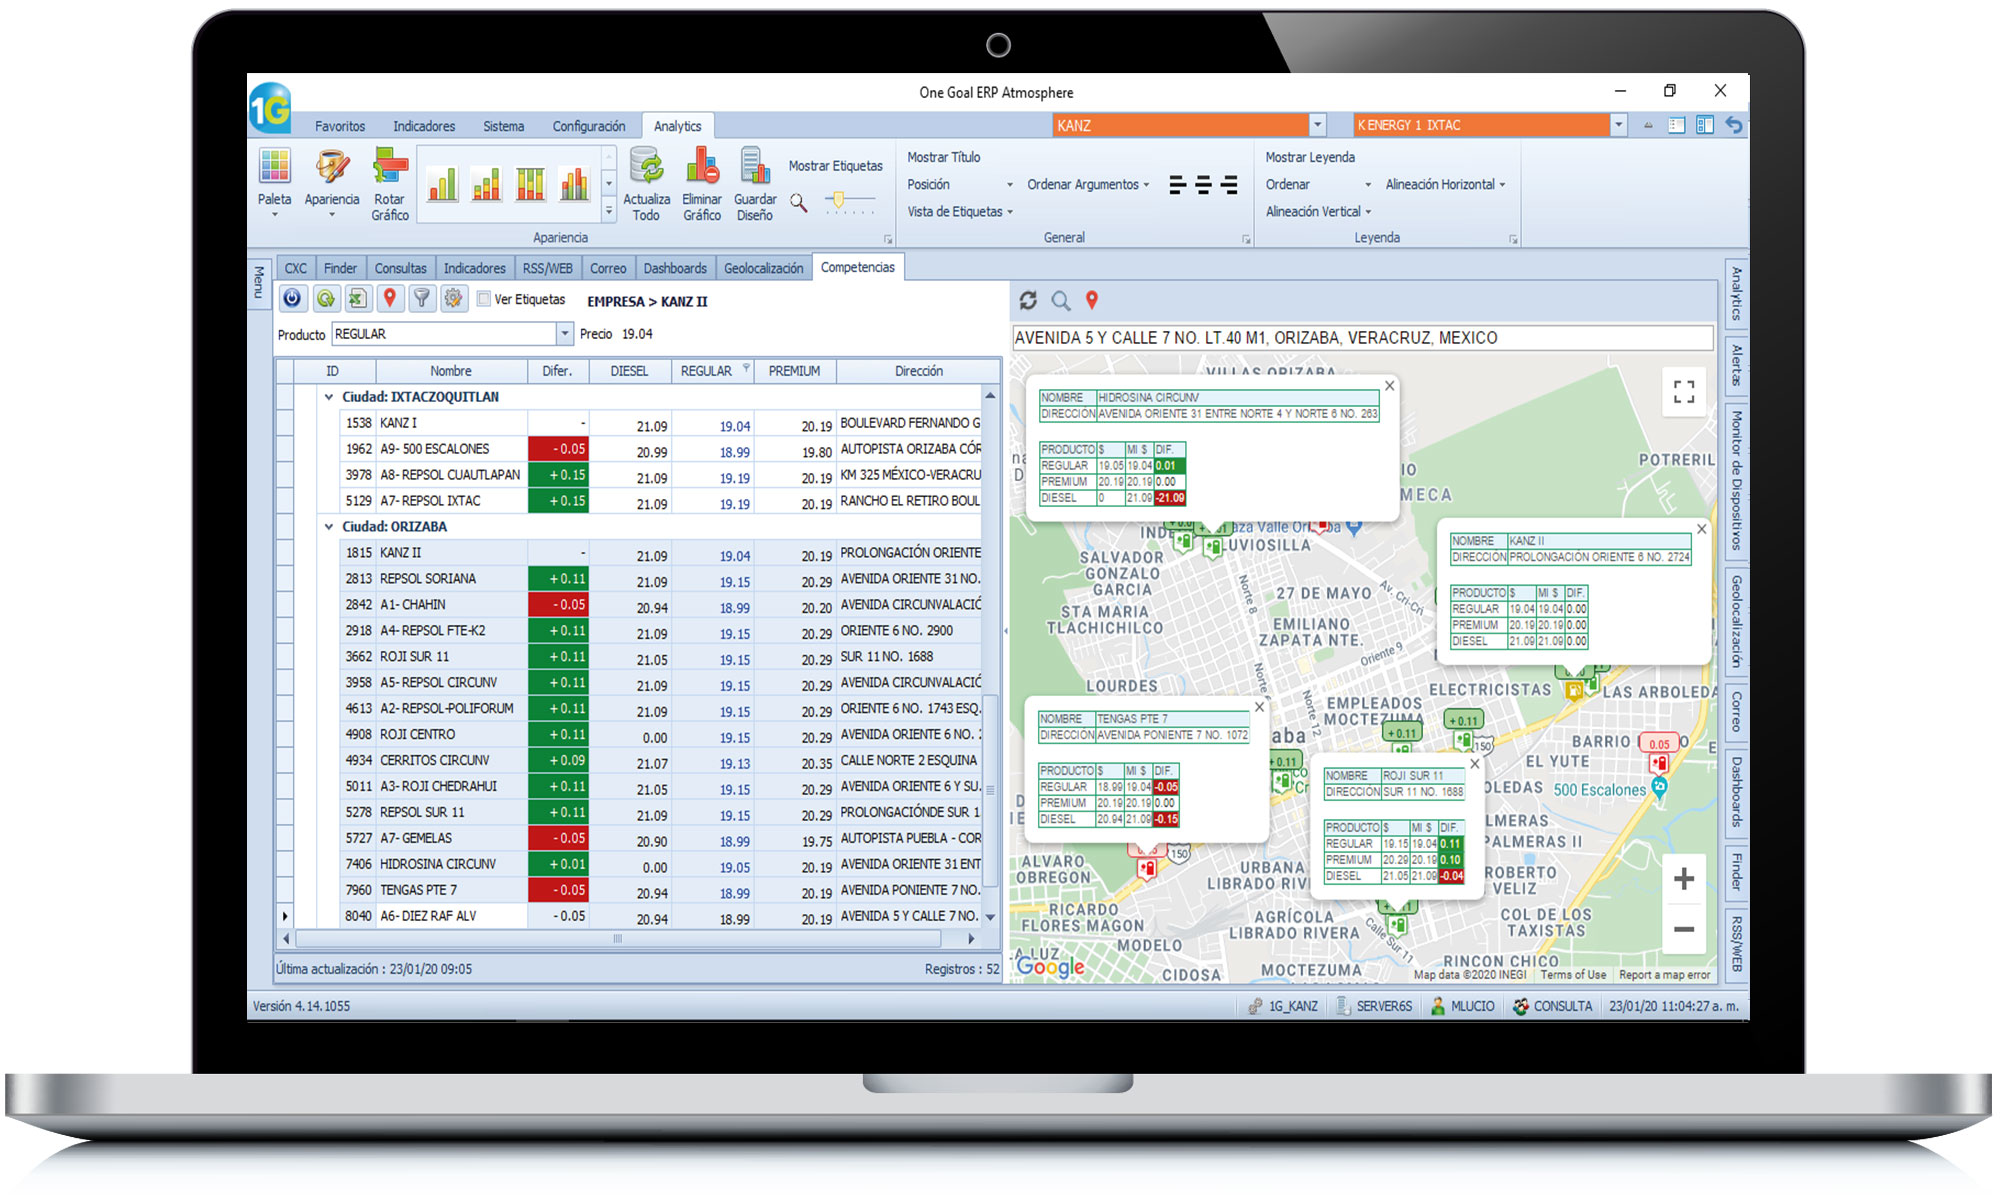Toggle map fullscreen view
The height and width of the screenshot is (1203, 2000).
point(1684,392)
